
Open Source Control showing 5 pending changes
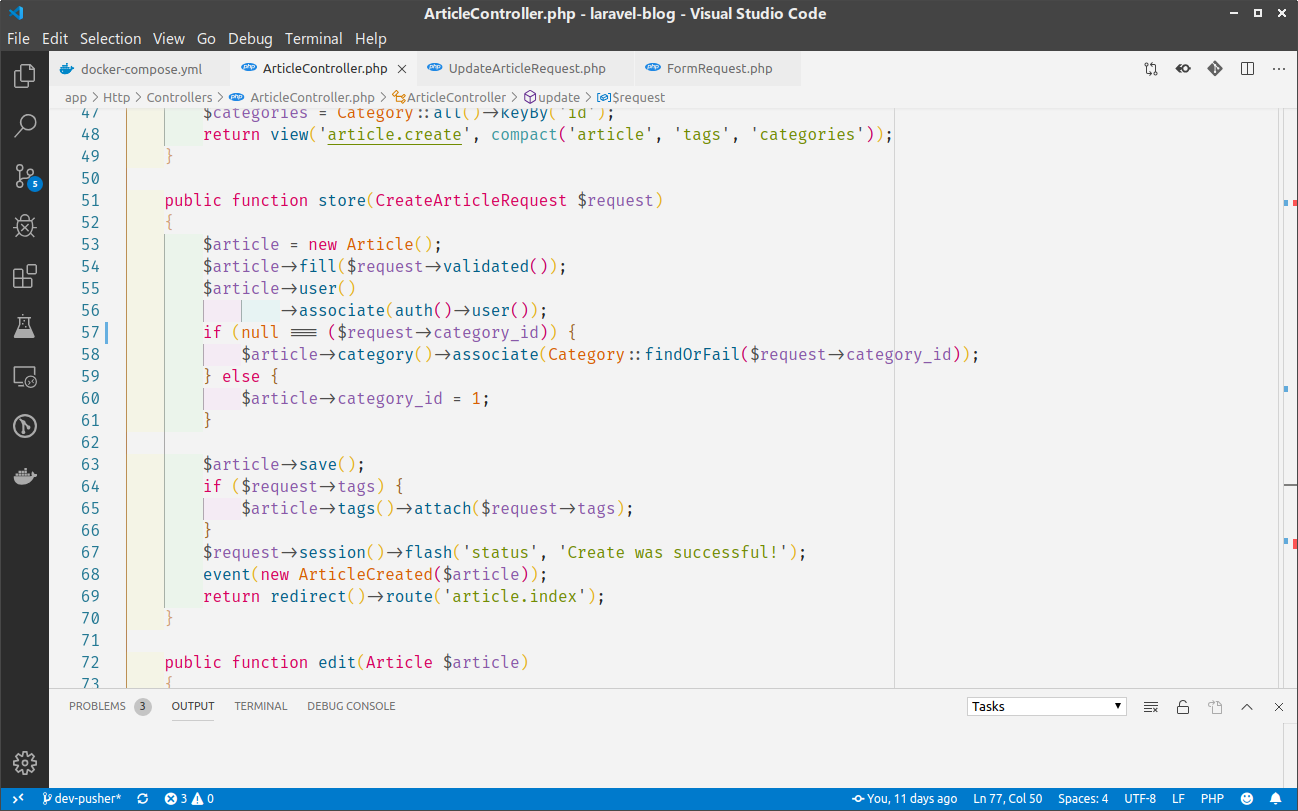pyautogui.click(x=25, y=176)
